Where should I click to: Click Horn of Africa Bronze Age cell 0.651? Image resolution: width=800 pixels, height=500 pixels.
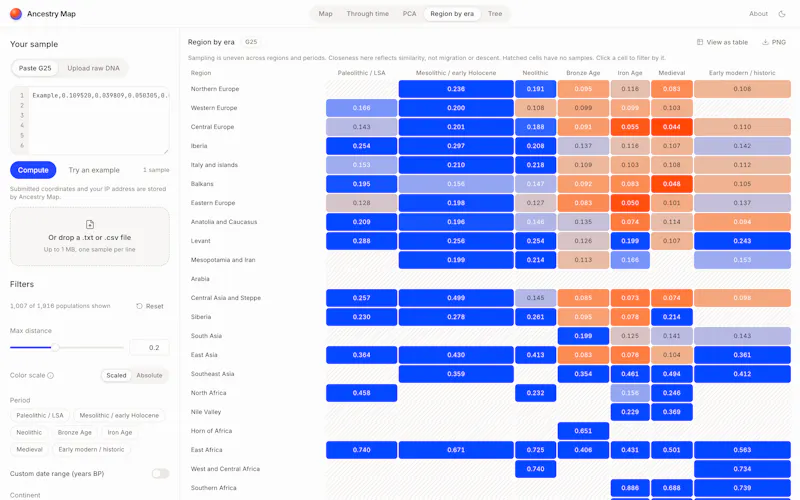click(x=583, y=431)
